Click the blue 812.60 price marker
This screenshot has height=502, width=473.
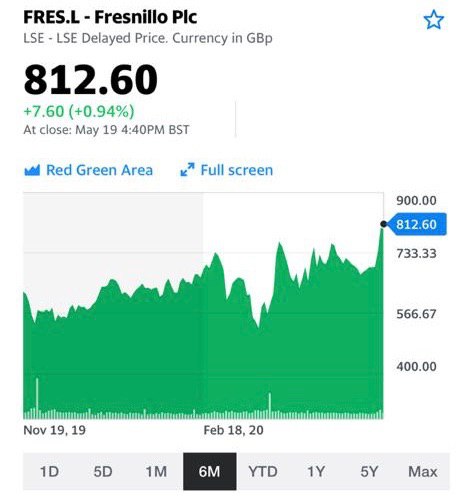[417, 224]
